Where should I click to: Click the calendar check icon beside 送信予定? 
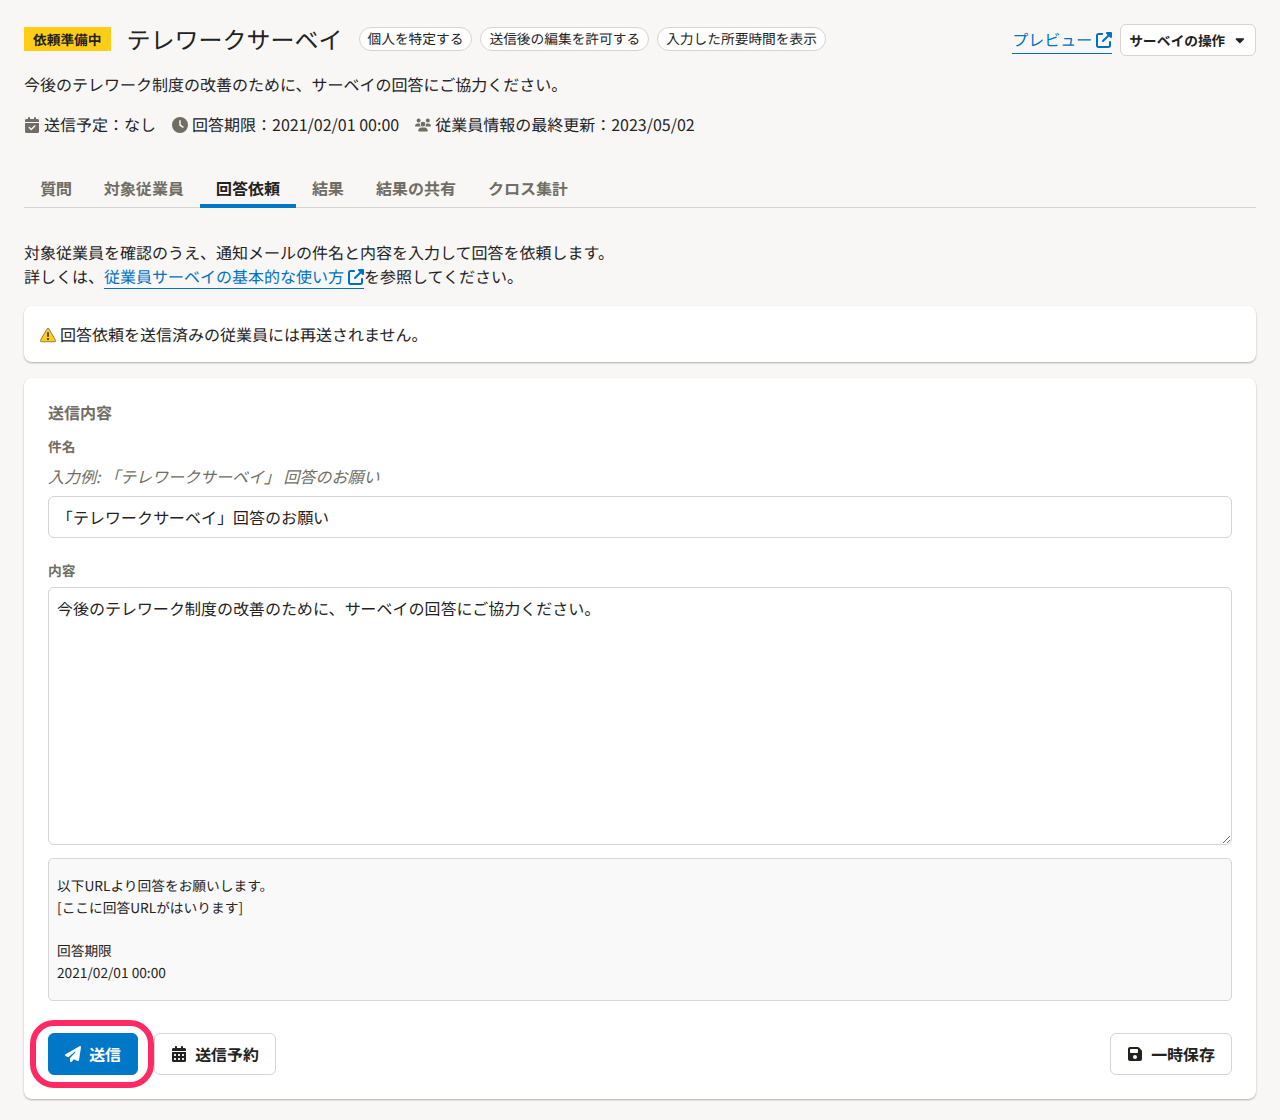32,125
